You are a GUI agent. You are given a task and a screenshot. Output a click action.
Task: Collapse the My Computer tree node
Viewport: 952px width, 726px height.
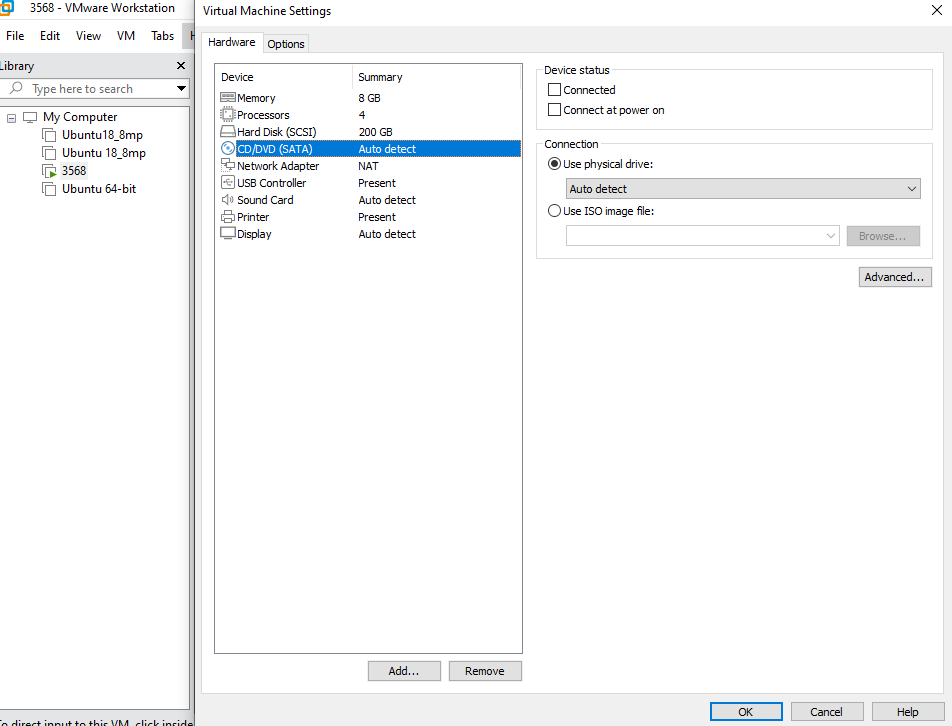[x=12, y=118]
